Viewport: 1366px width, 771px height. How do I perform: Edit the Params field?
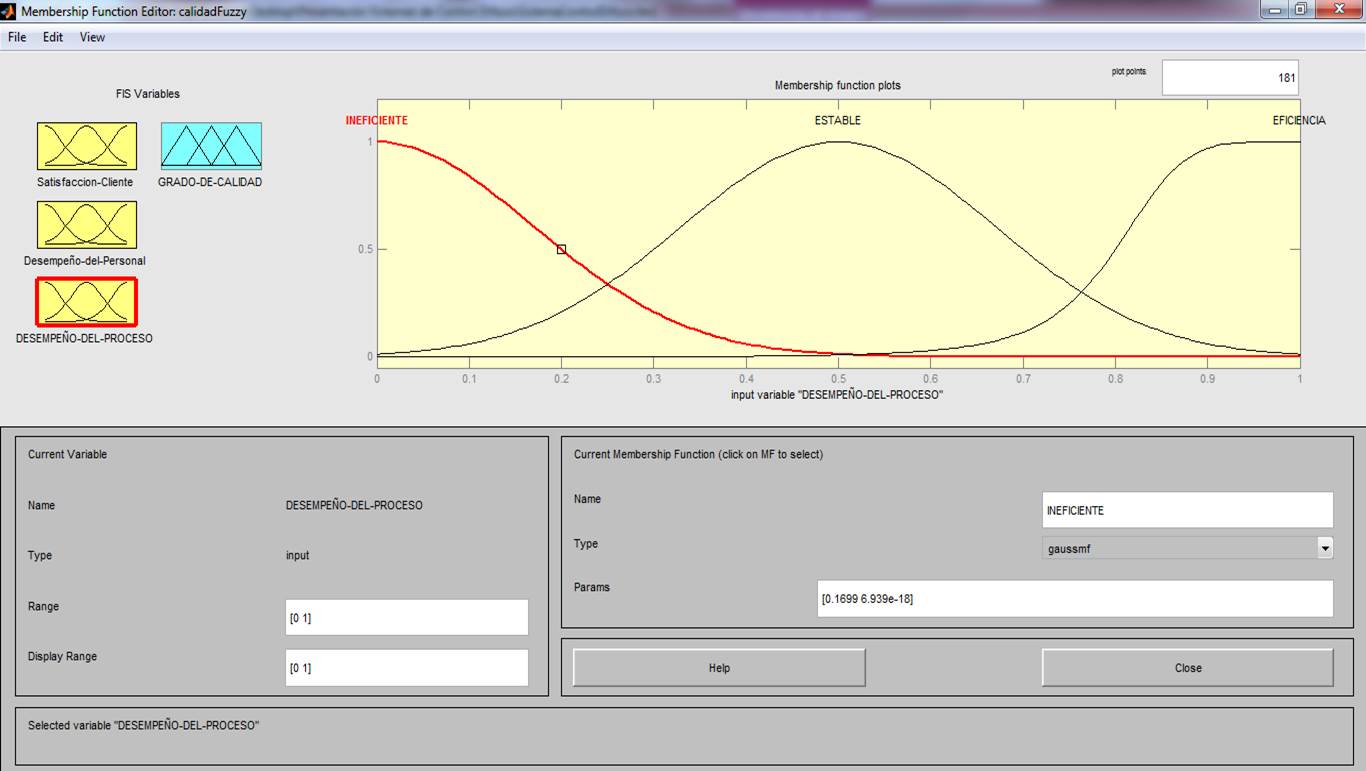coord(1075,598)
